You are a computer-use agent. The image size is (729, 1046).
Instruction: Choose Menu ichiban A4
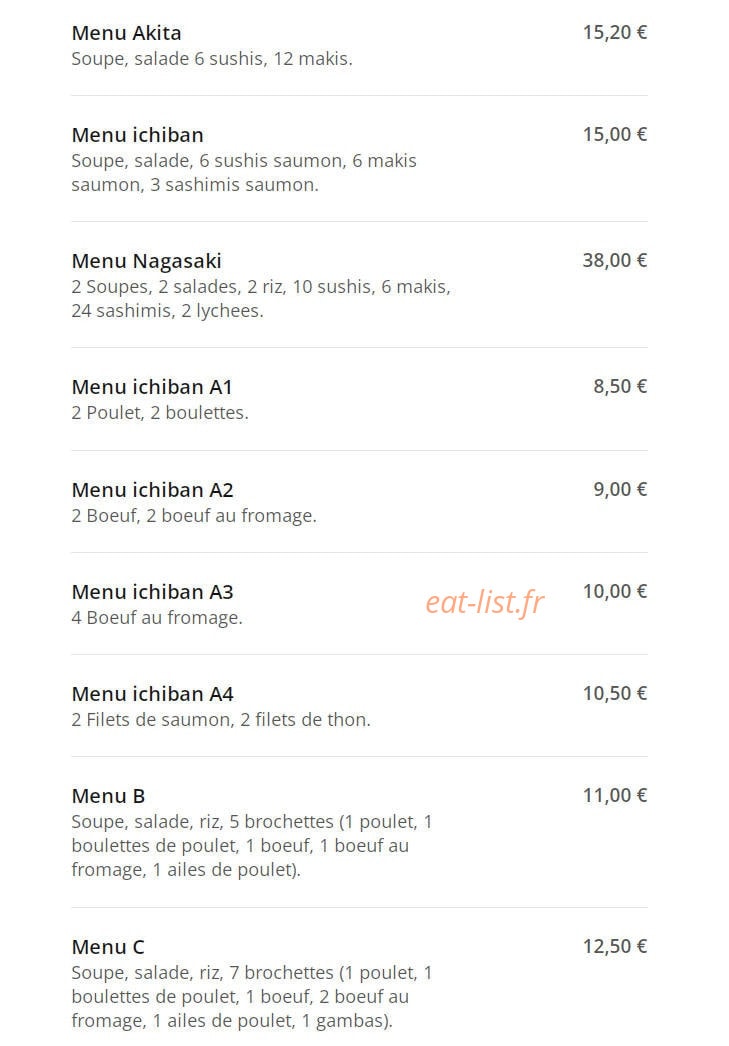point(152,694)
